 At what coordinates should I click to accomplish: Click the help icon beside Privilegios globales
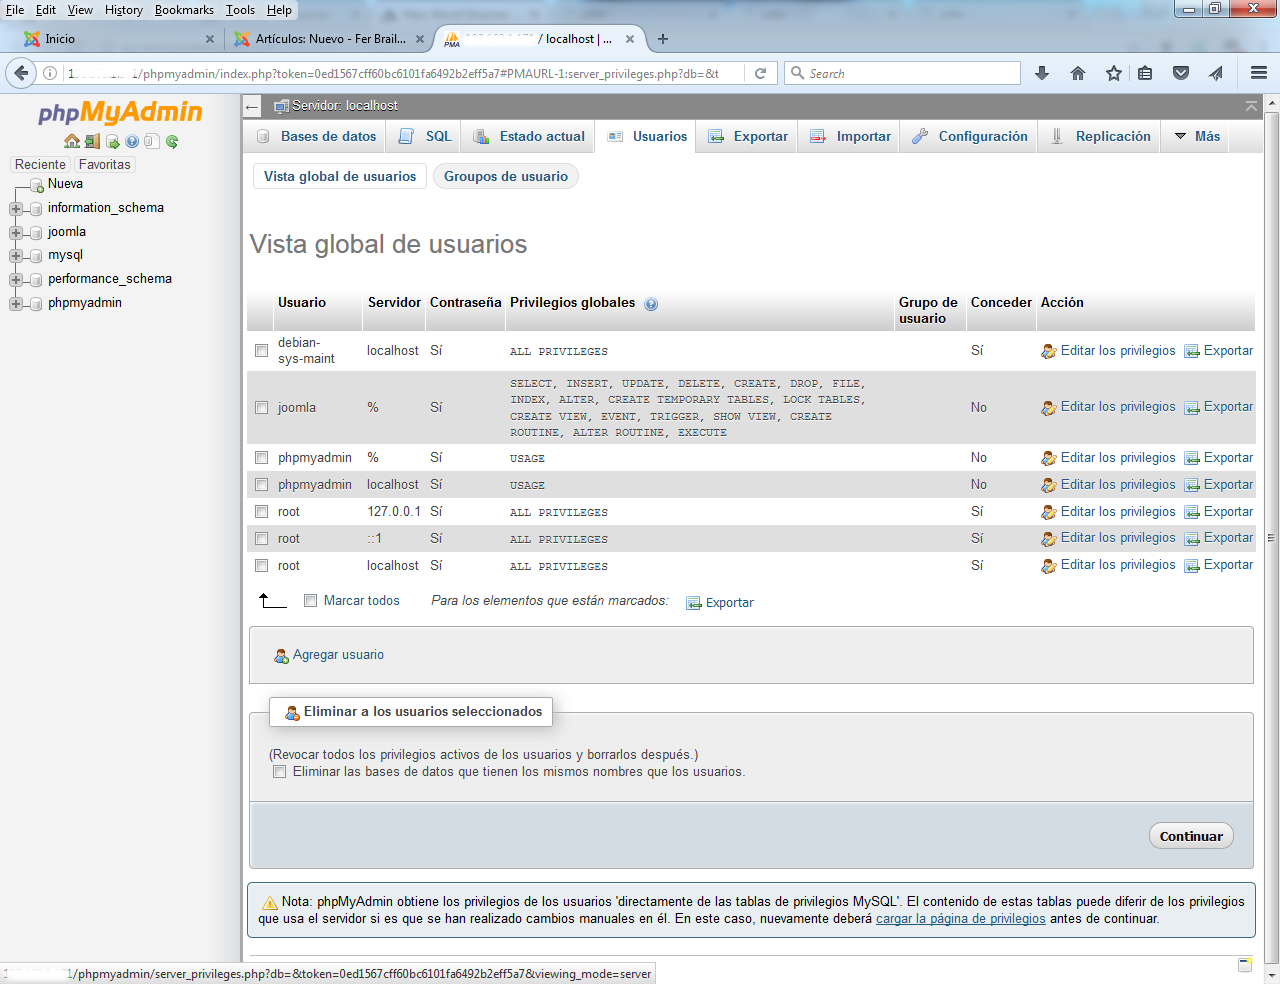click(x=651, y=304)
